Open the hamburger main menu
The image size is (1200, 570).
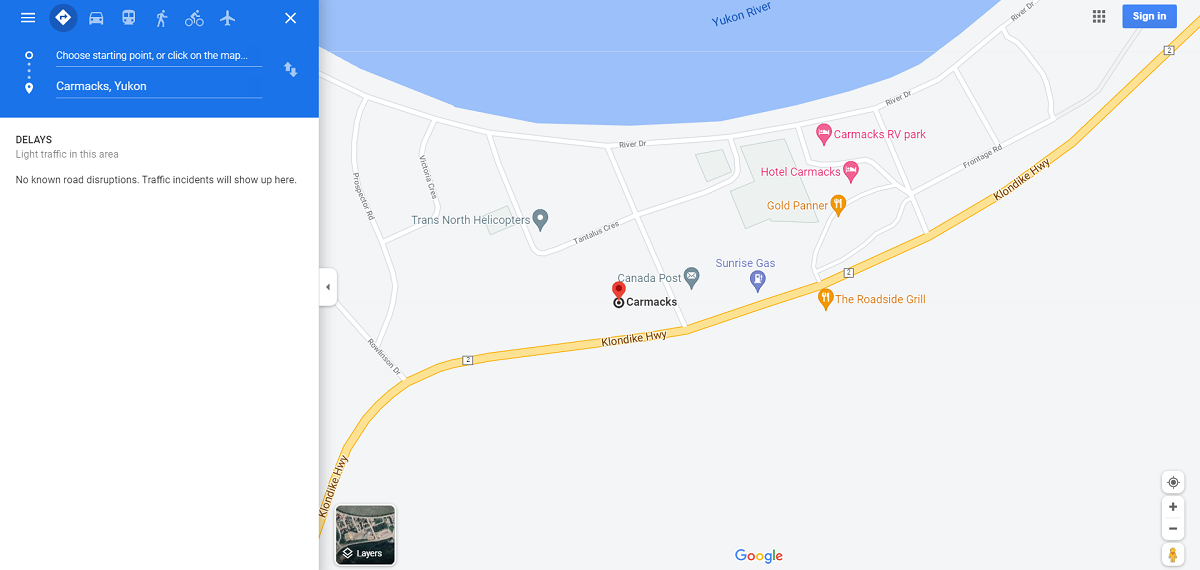pos(28,18)
